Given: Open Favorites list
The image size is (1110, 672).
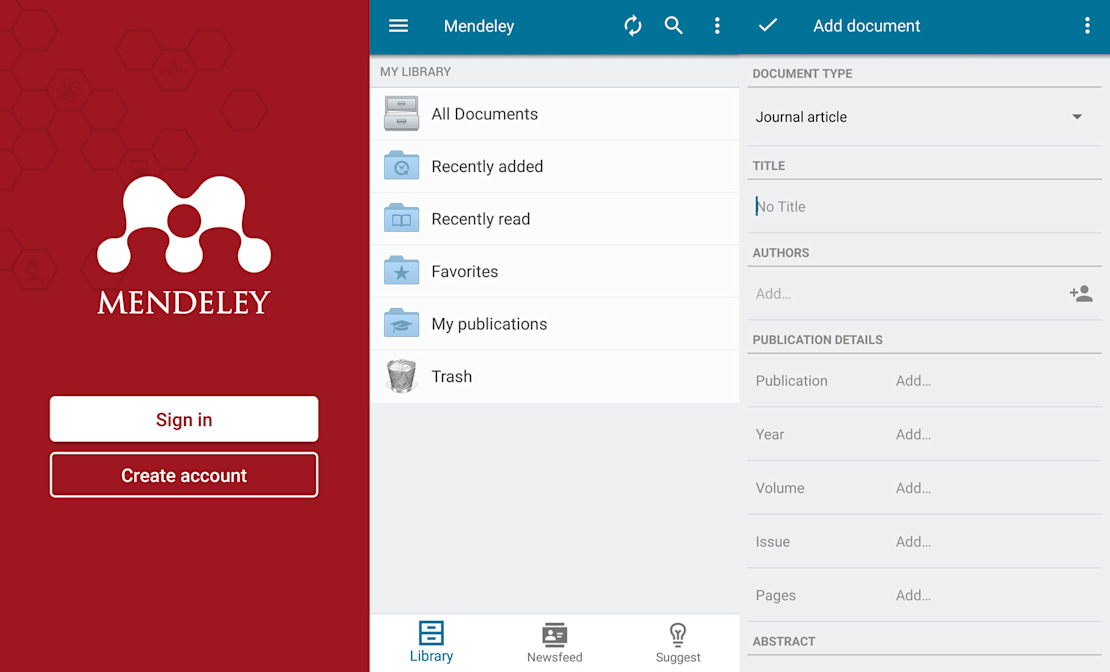Looking at the screenshot, I should (x=554, y=271).
